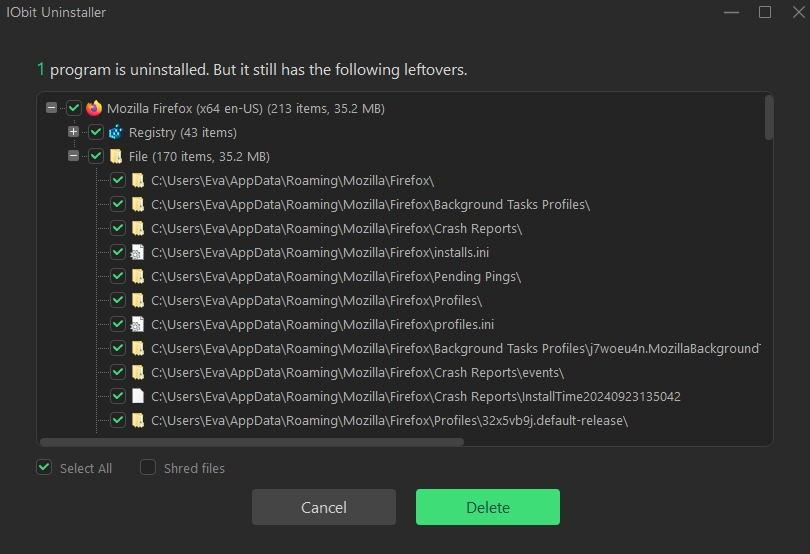Select the Background Tasks Profiles\ path entry
This screenshot has width=810, height=554.
(370, 205)
